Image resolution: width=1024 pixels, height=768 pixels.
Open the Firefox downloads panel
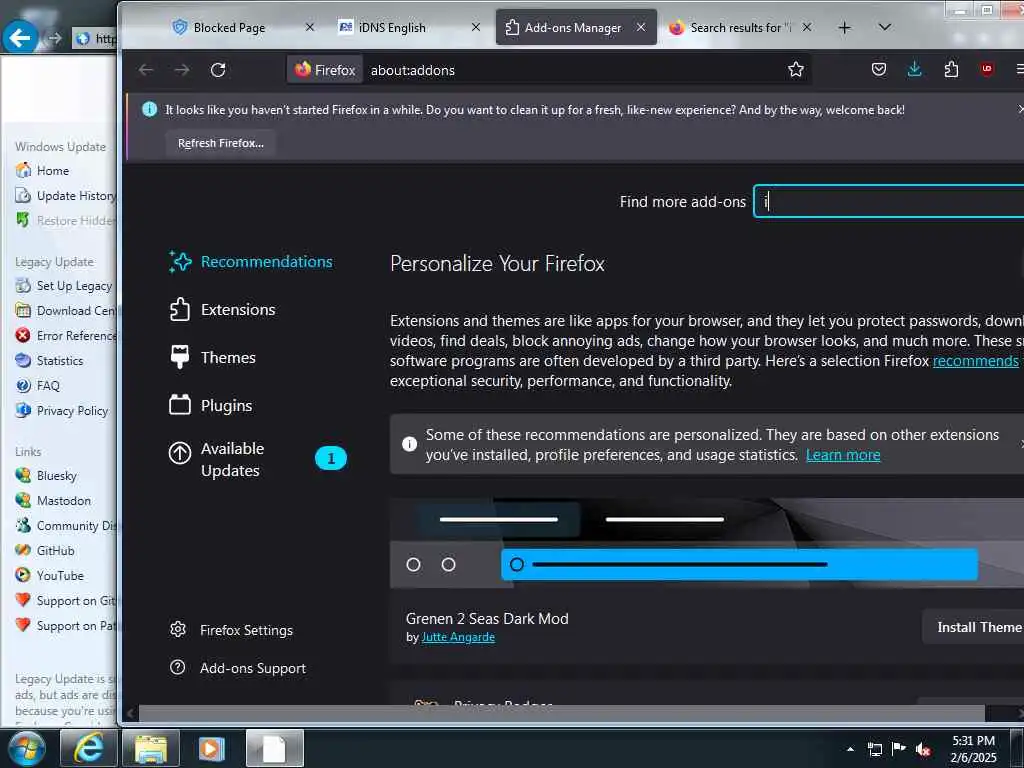915,69
